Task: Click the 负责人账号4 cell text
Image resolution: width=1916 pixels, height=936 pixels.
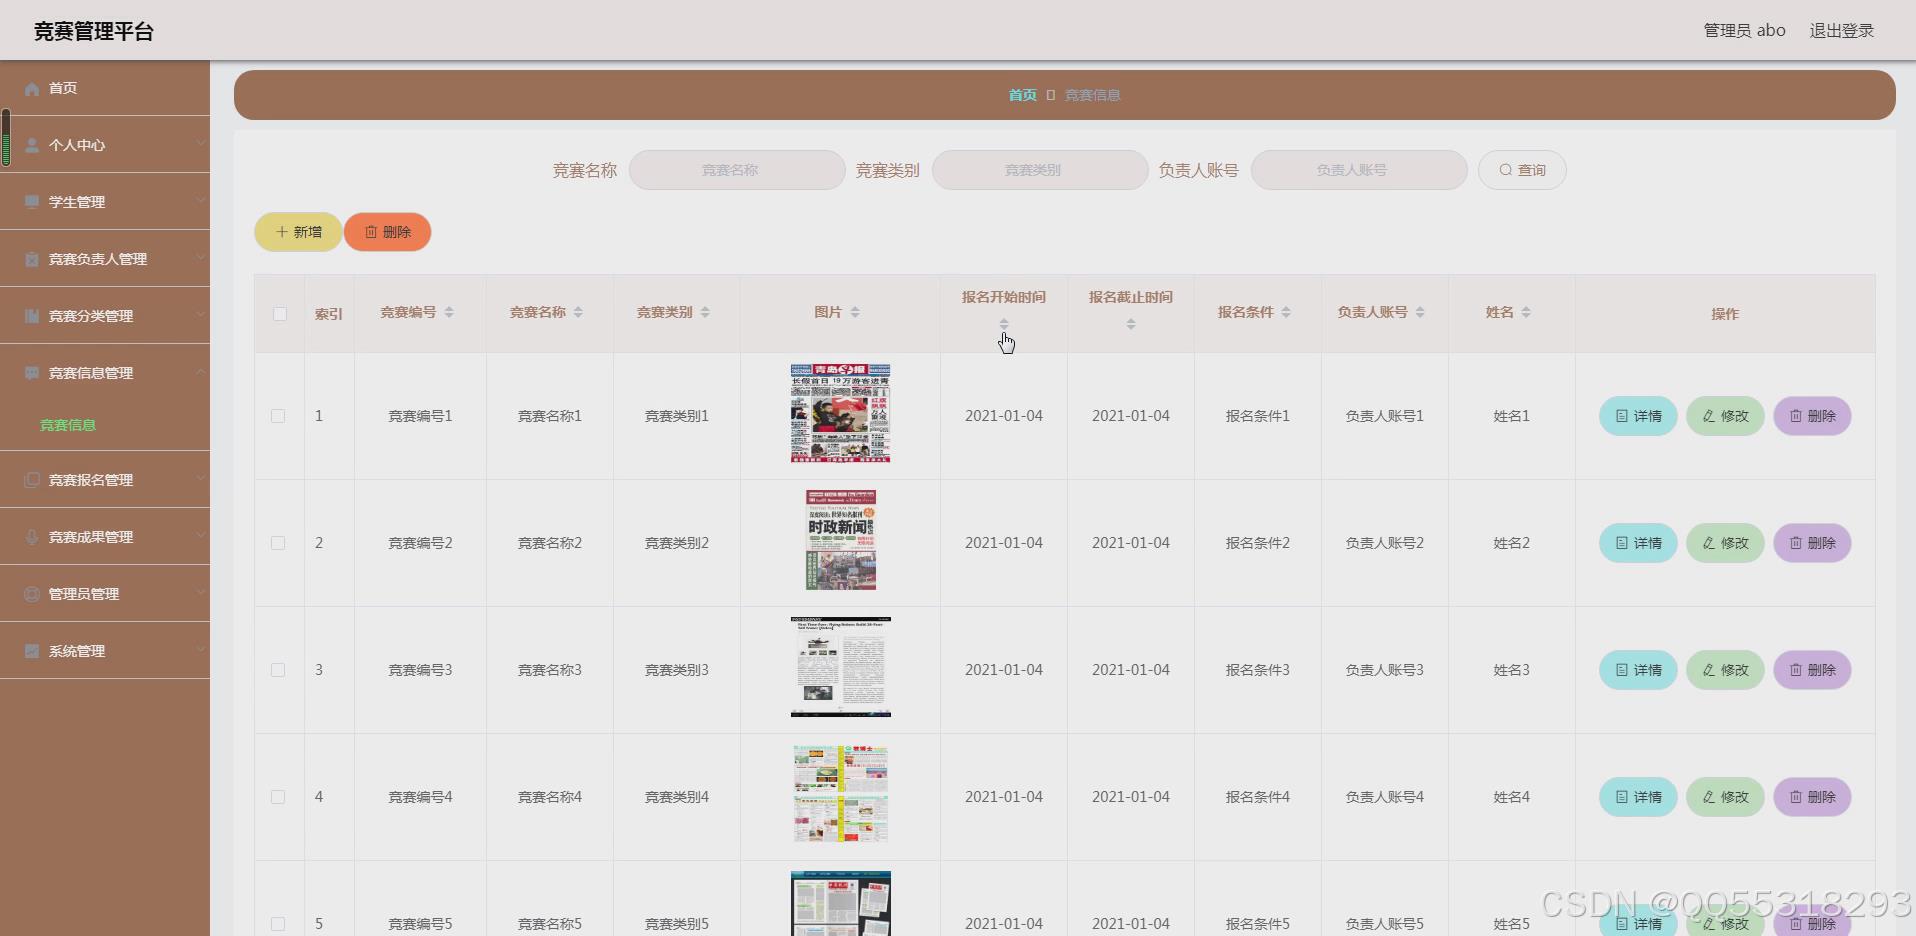Action: pos(1385,797)
